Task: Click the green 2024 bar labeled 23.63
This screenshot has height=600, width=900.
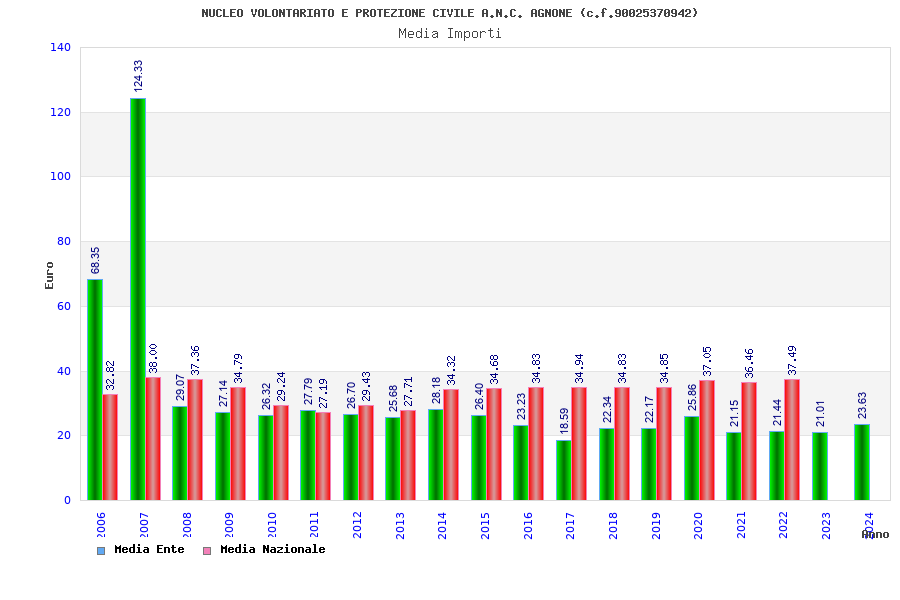Action: click(x=863, y=462)
